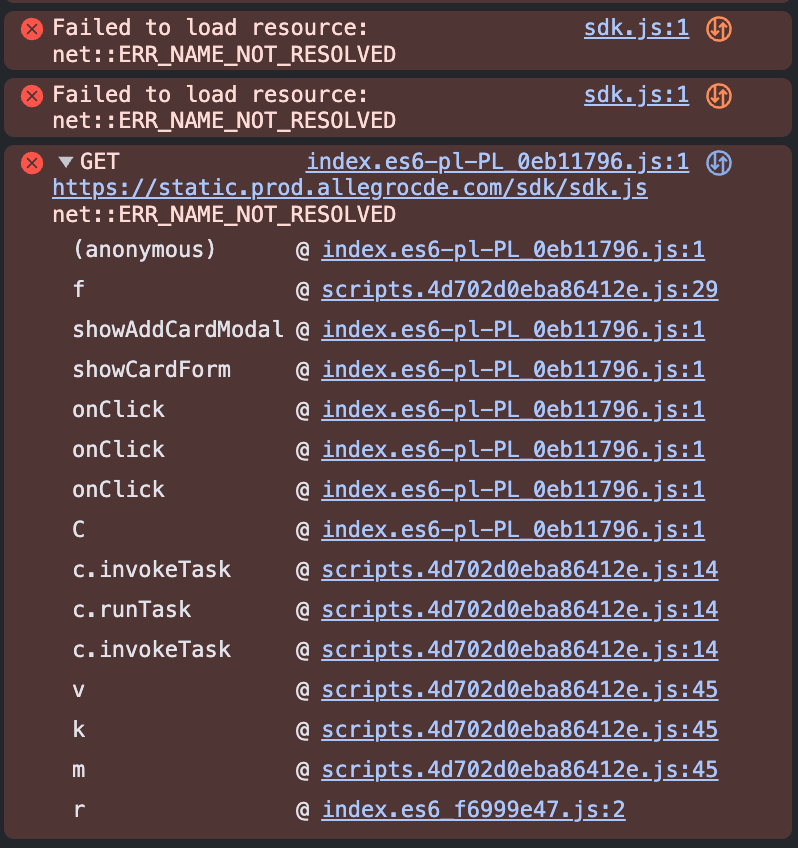Open source link for (anonymous) frame
The image size is (798, 848).
point(513,249)
